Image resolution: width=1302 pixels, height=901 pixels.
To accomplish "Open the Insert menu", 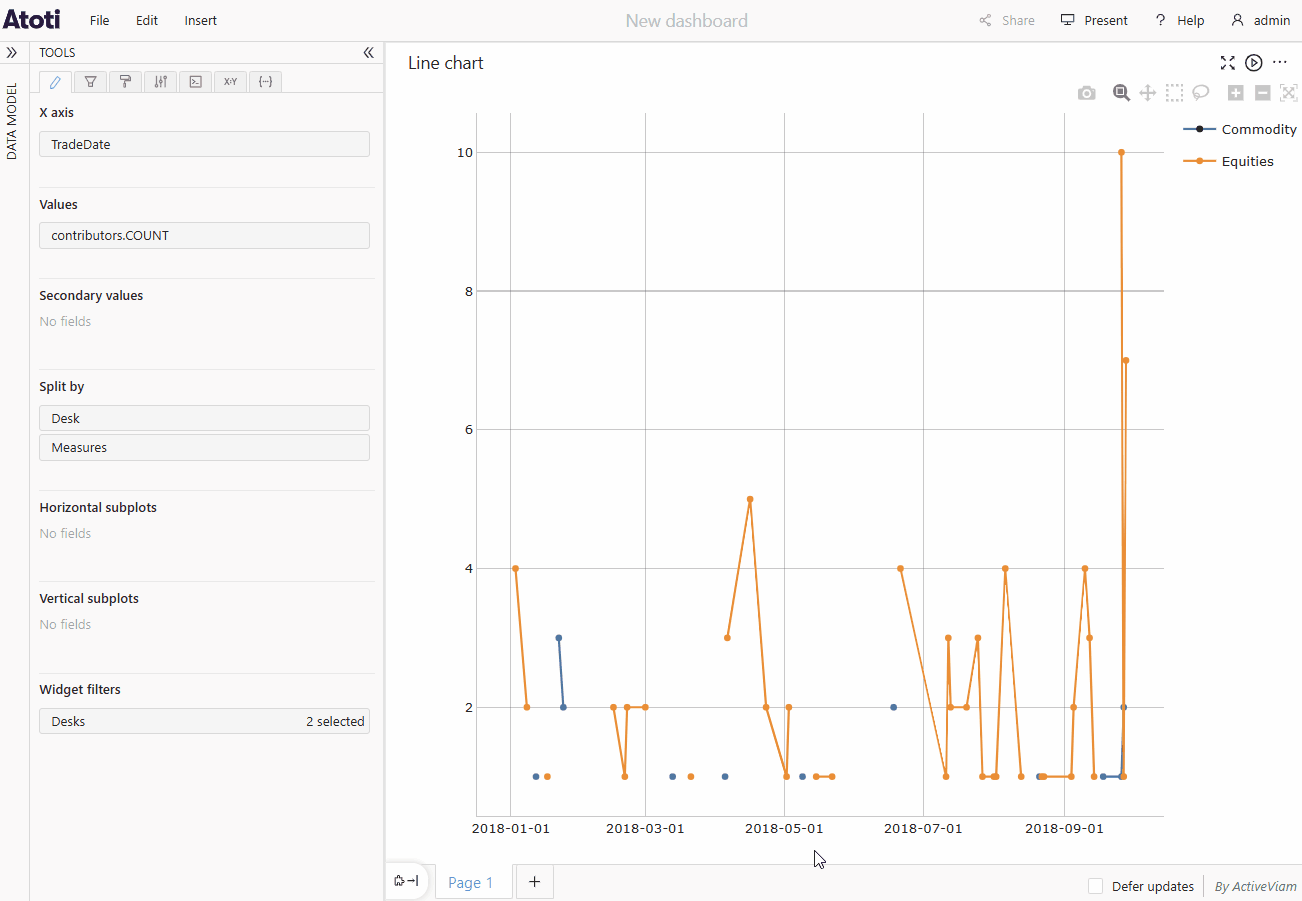I will pos(200,20).
